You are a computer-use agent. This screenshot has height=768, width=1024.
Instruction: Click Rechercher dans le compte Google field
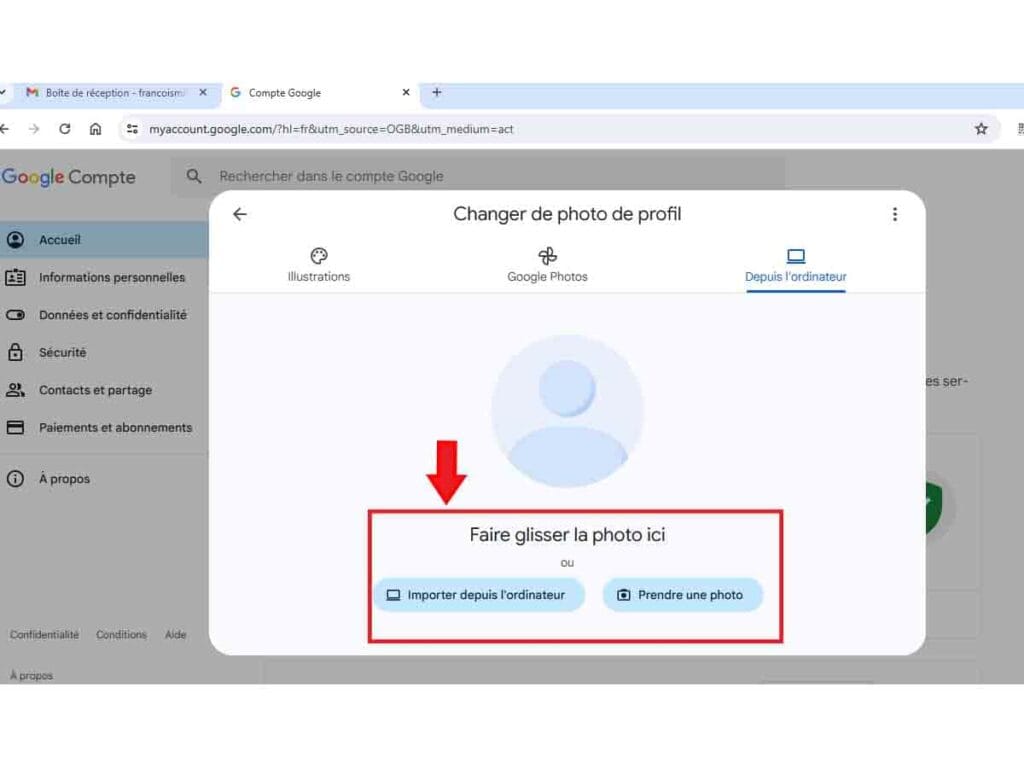click(480, 177)
